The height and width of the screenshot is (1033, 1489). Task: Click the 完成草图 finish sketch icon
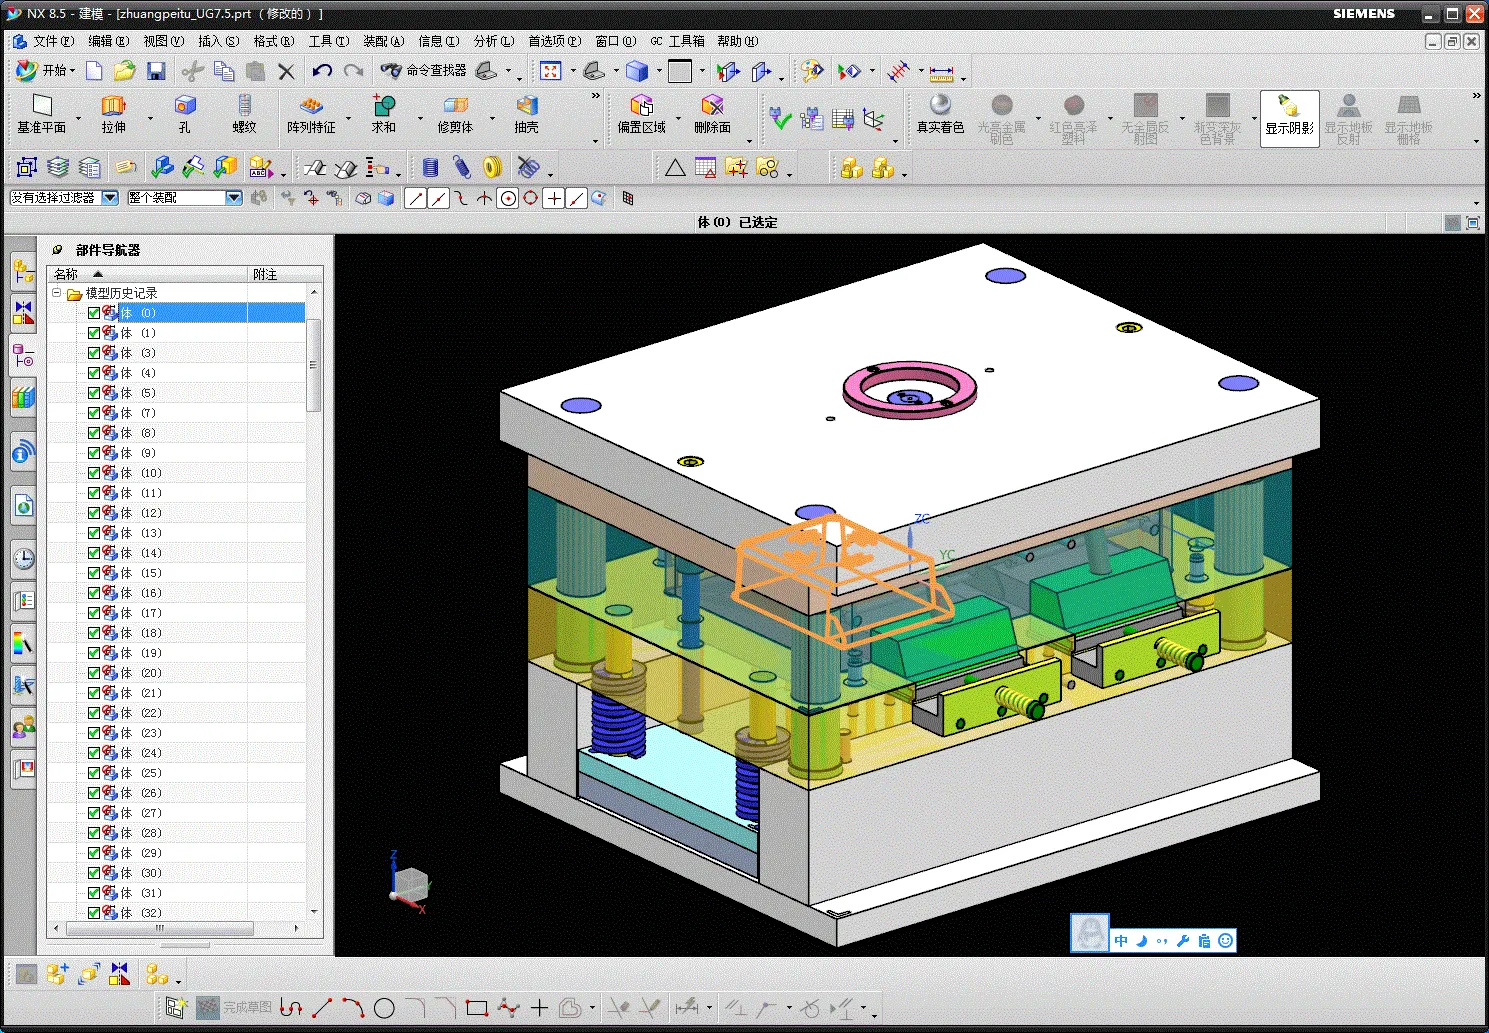coord(234,1007)
